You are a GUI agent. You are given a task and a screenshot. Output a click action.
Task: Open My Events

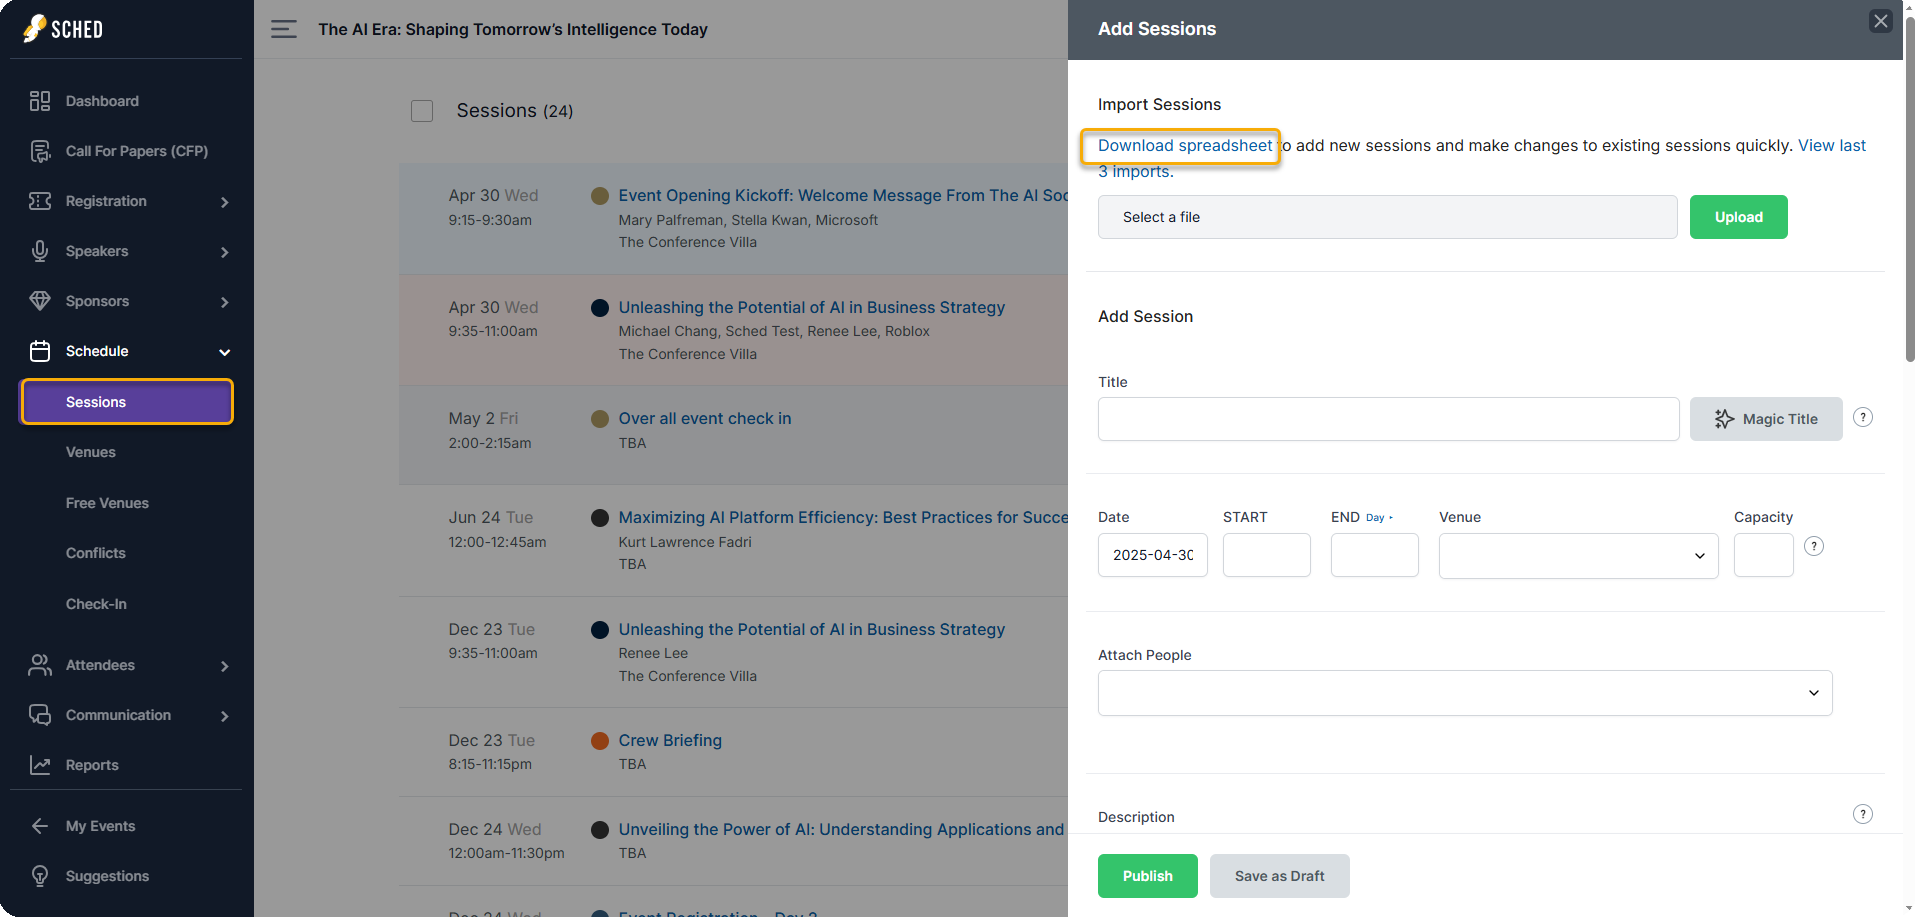click(100, 826)
